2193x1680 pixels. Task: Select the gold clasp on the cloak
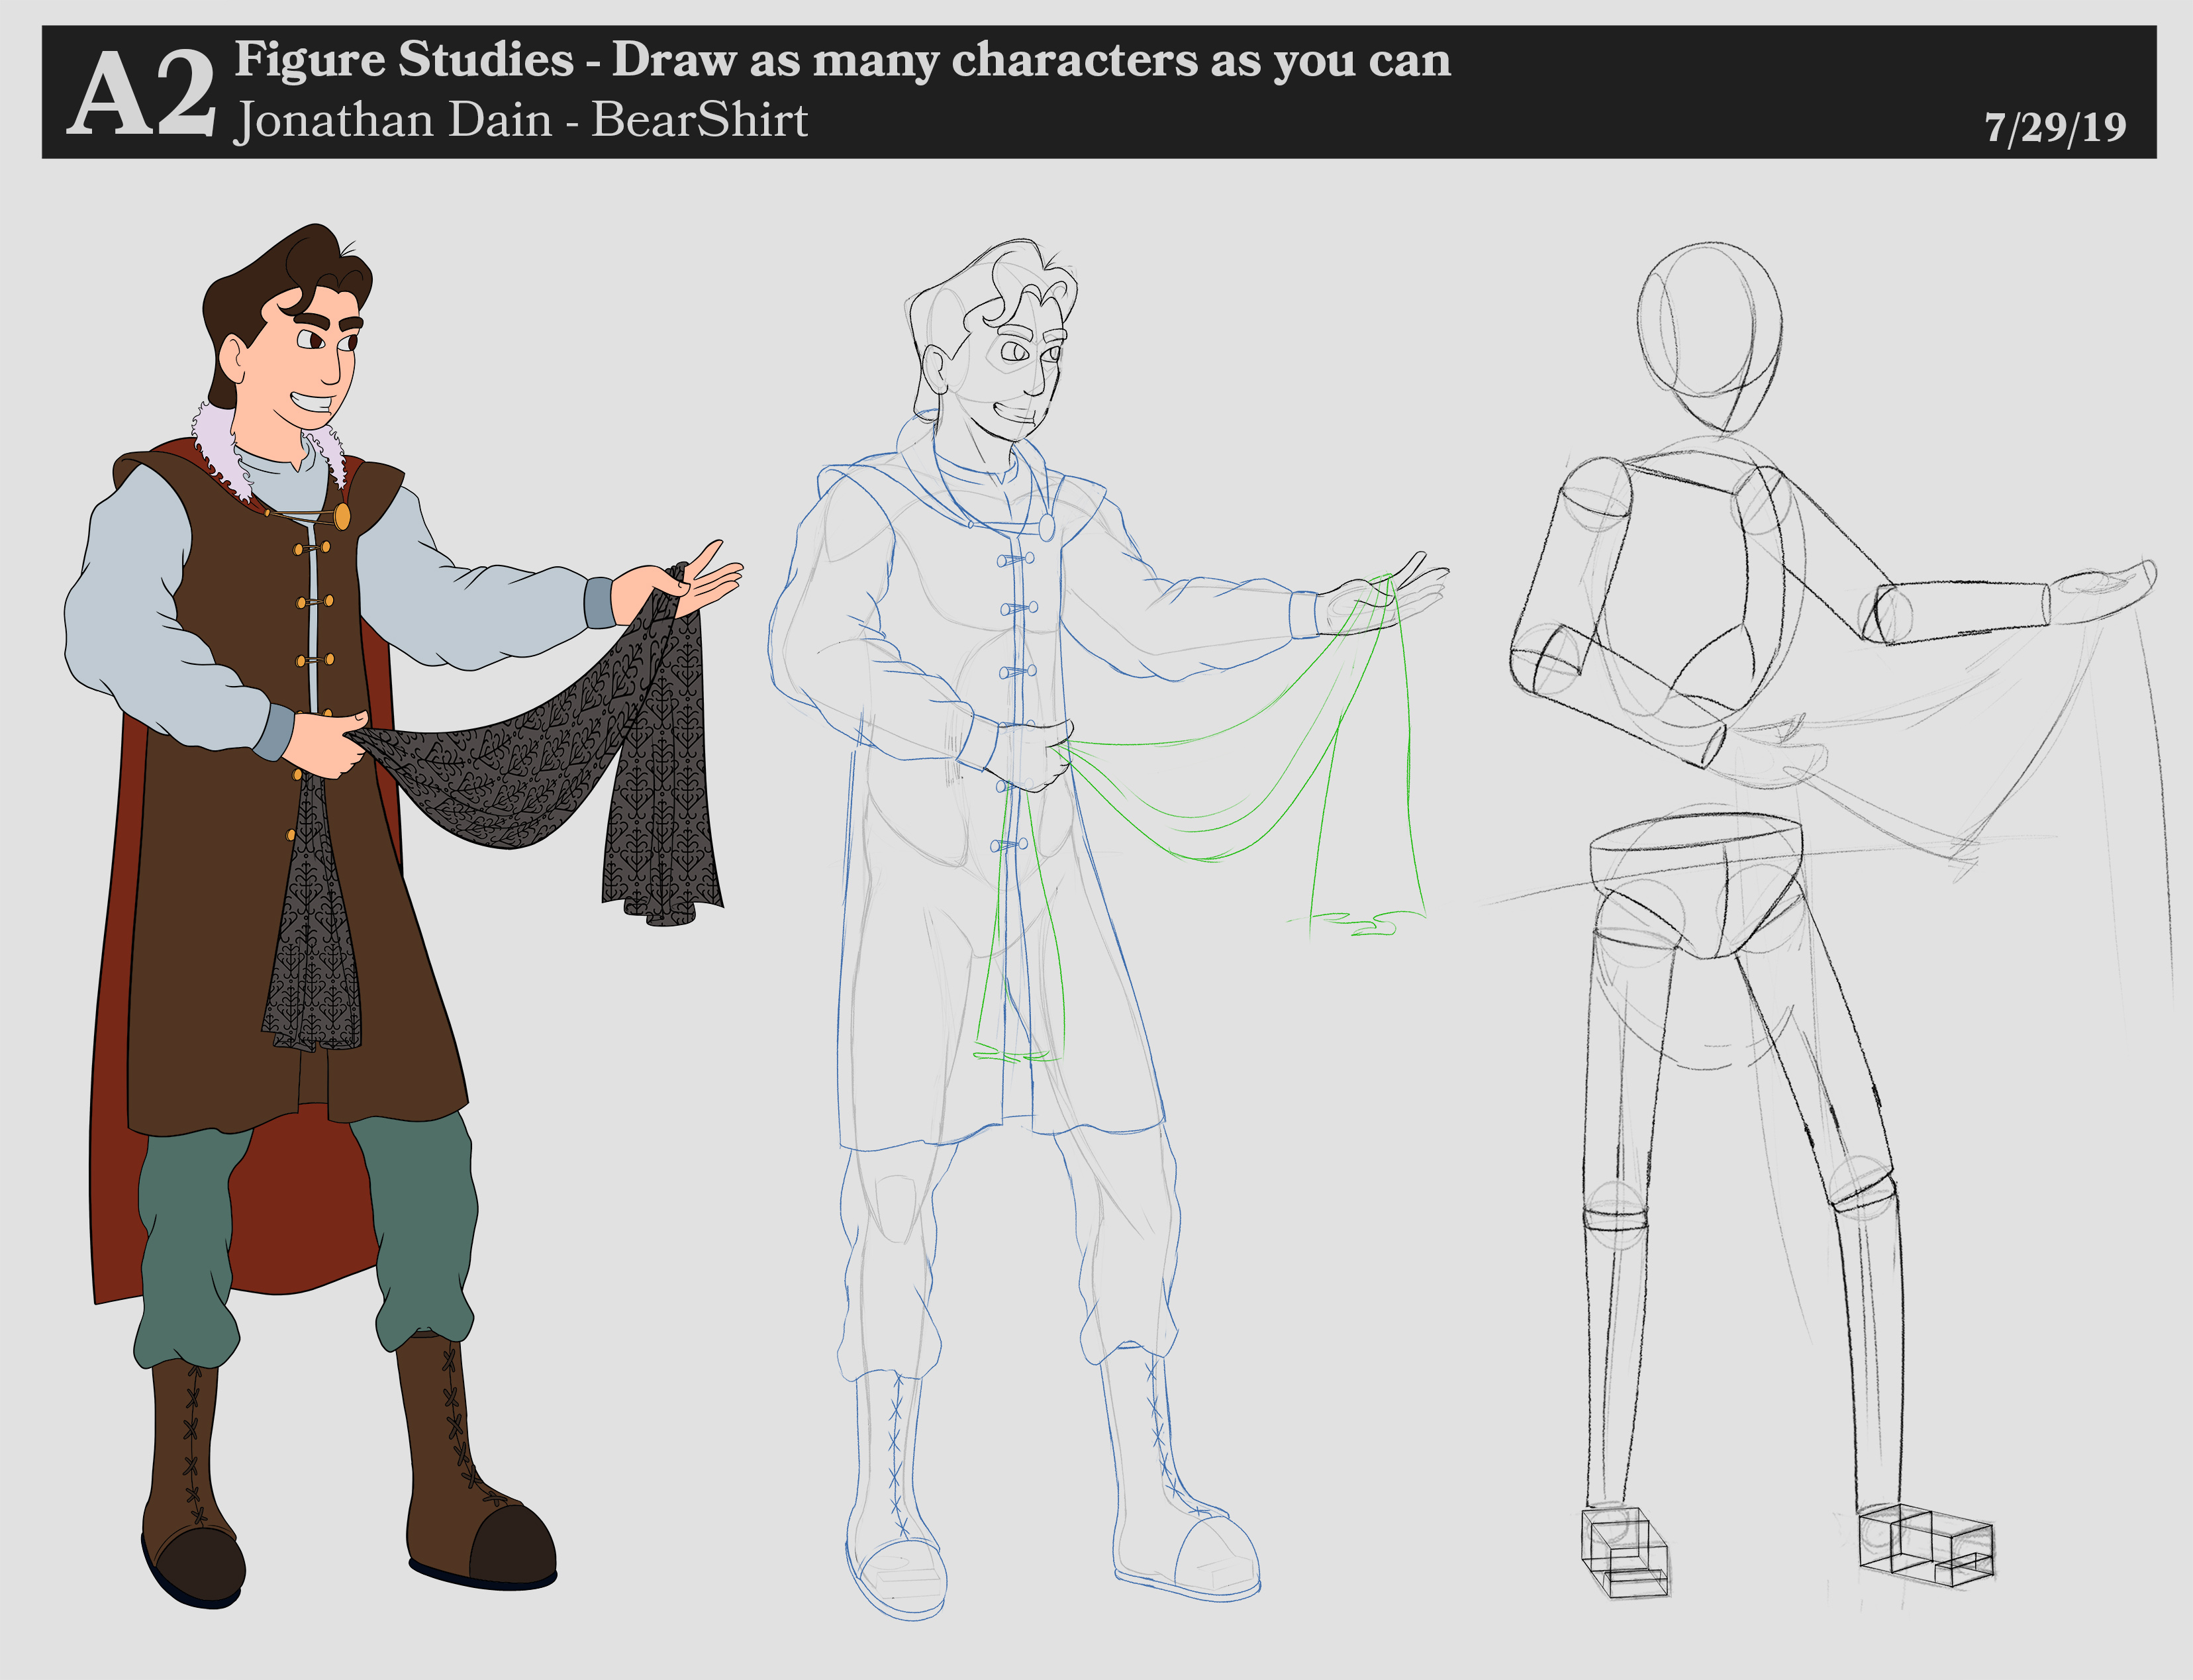tap(342, 516)
